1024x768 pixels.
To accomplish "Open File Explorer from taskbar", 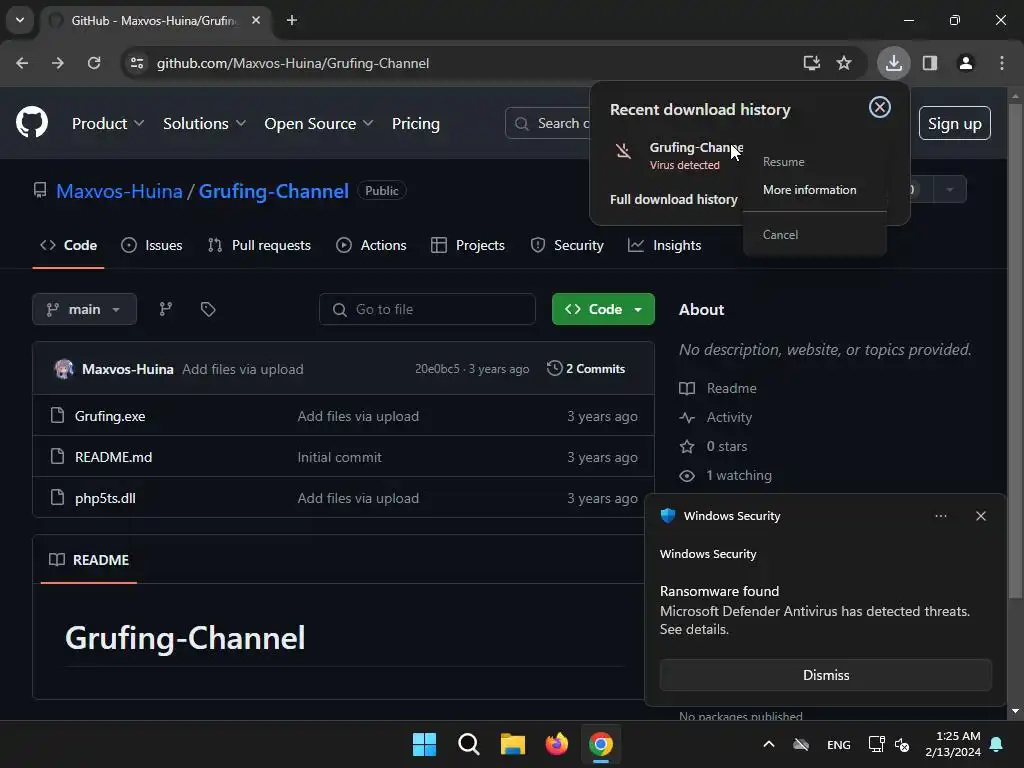I will (x=513, y=744).
